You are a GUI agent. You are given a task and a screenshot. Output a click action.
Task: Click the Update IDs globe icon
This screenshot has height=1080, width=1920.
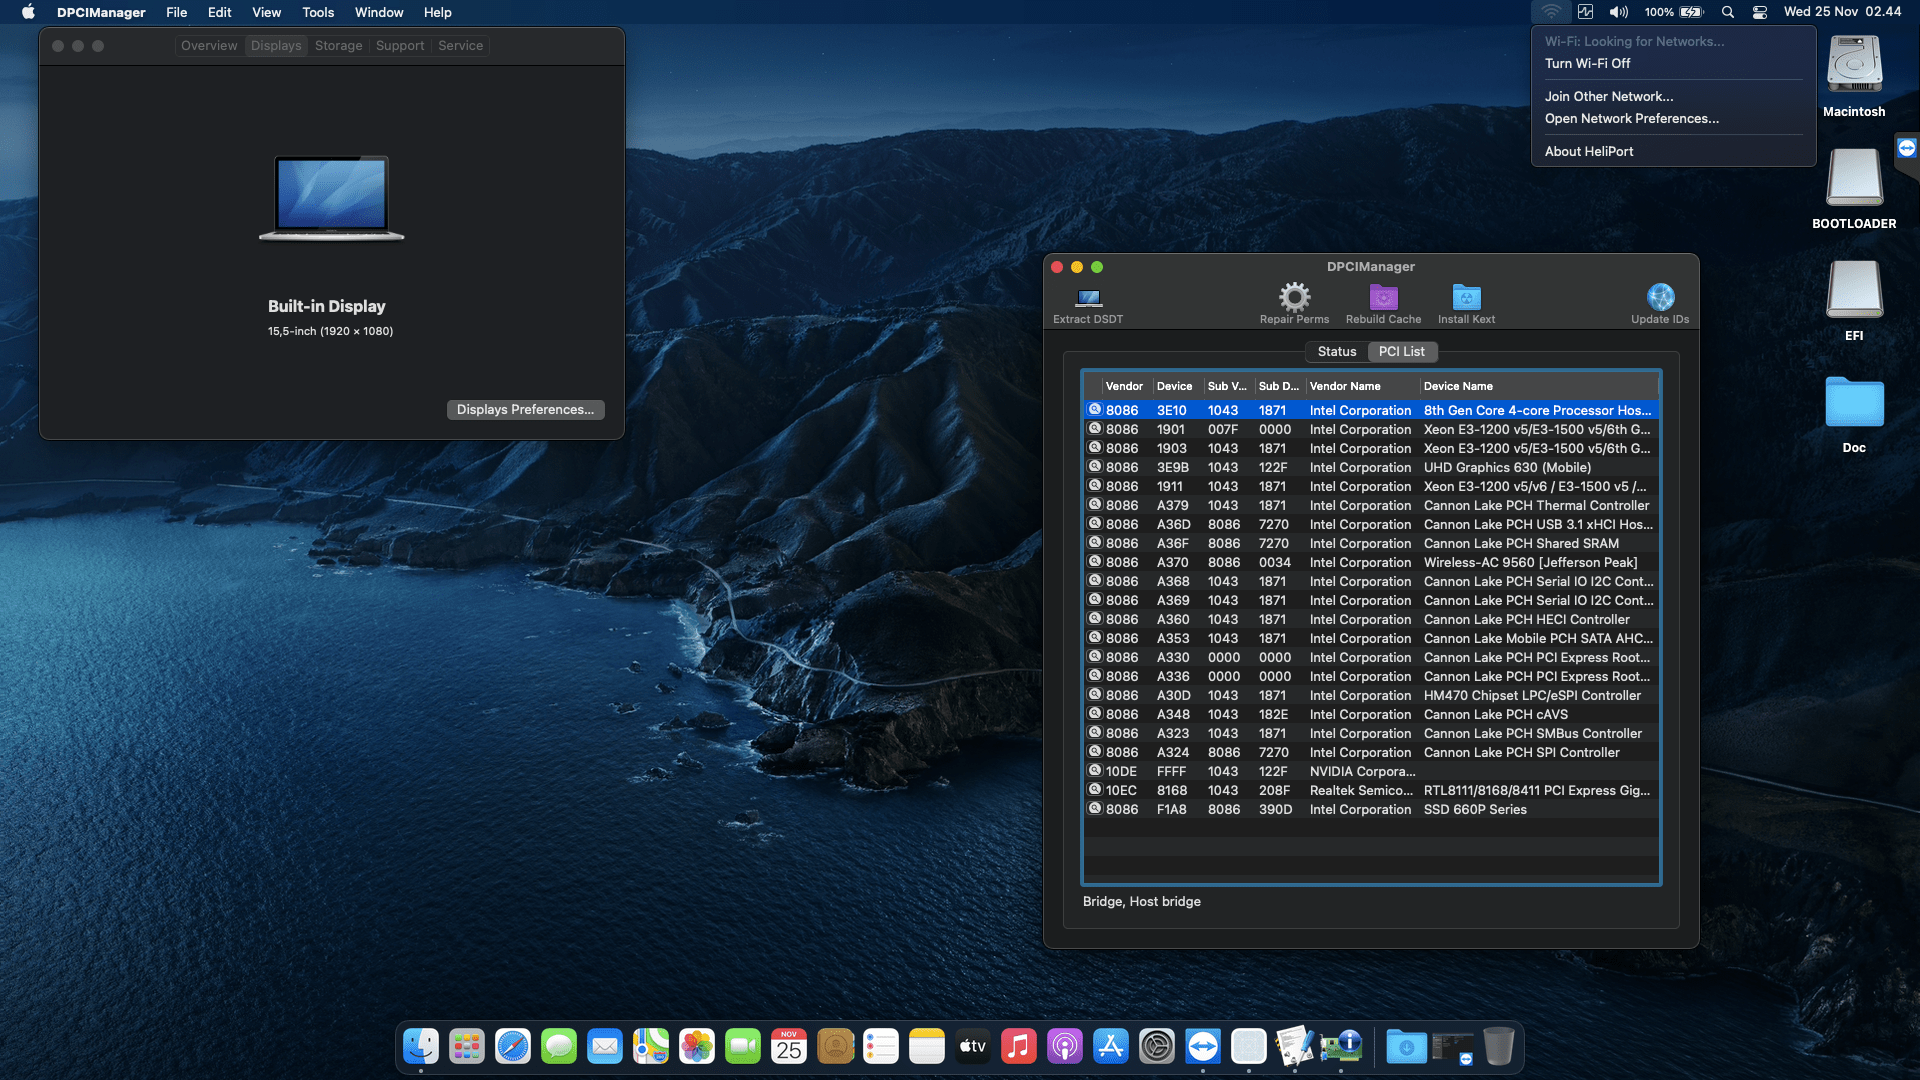1660,298
